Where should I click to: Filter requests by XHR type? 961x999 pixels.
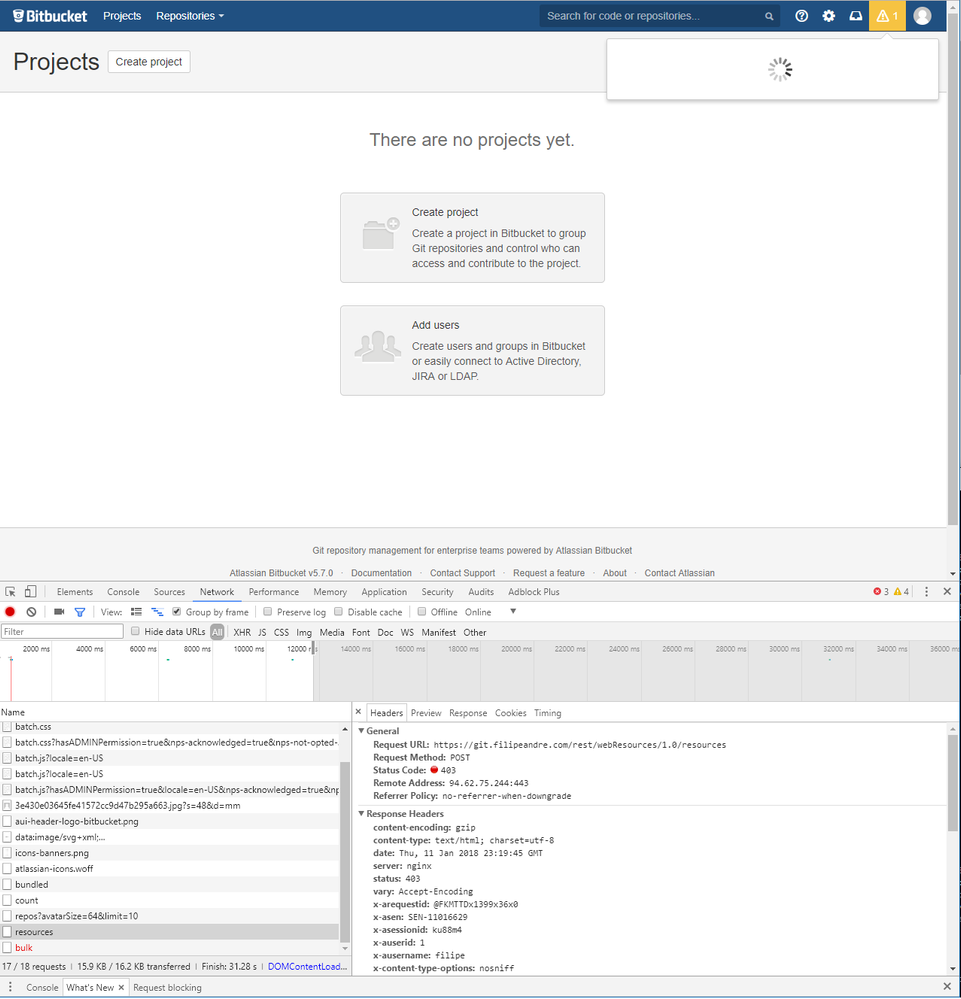242,632
